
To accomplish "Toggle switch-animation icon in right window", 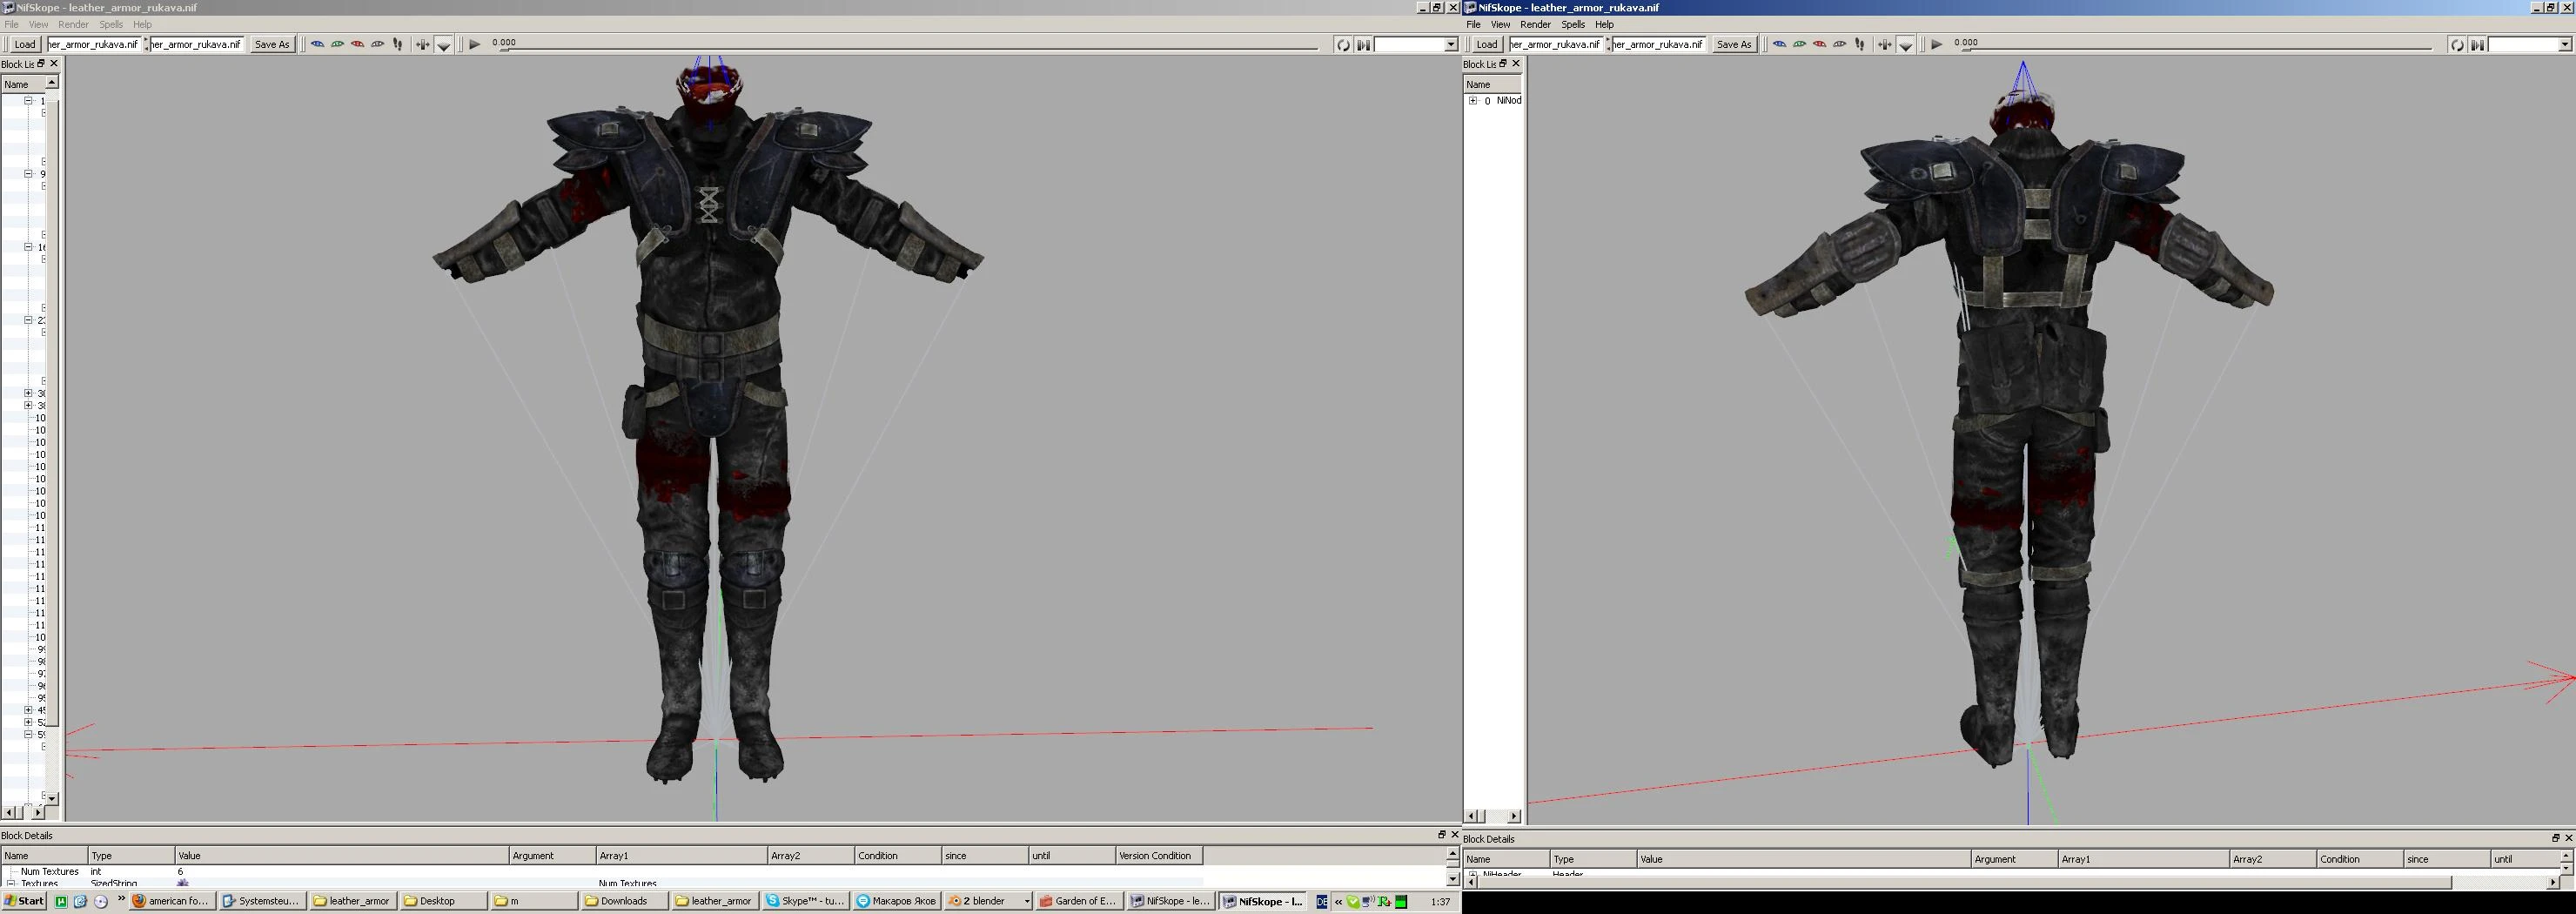I will tap(2477, 44).
